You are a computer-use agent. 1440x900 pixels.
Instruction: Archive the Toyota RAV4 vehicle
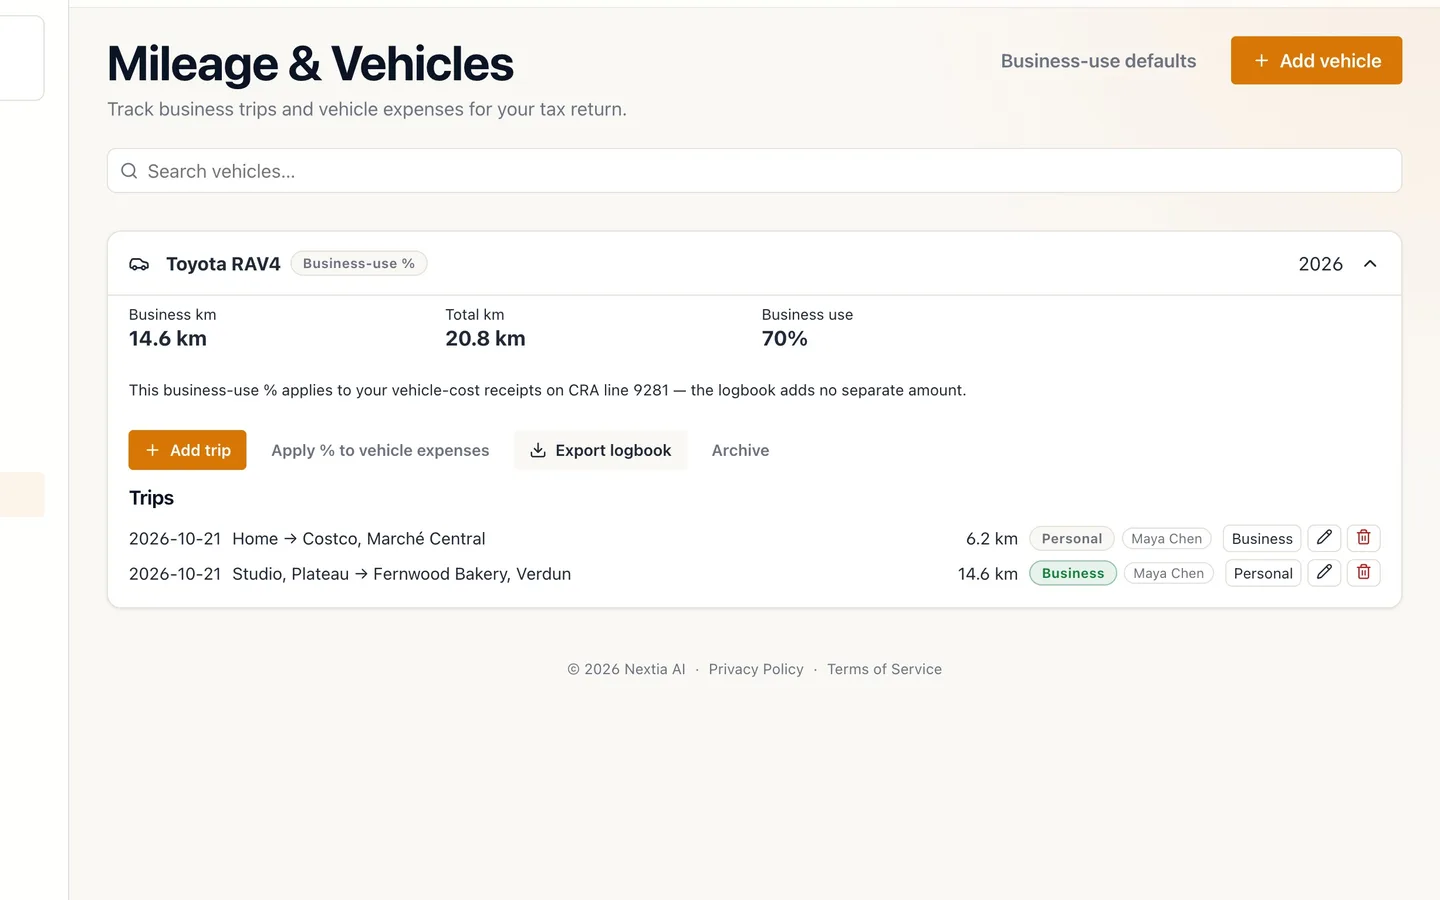tap(740, 450)
